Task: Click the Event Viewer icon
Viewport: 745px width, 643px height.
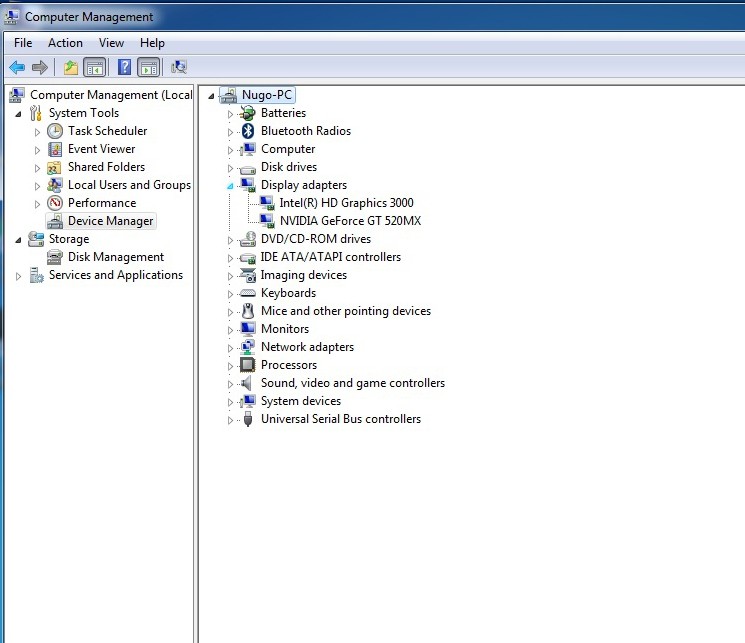Action: [x=55, y=149]
